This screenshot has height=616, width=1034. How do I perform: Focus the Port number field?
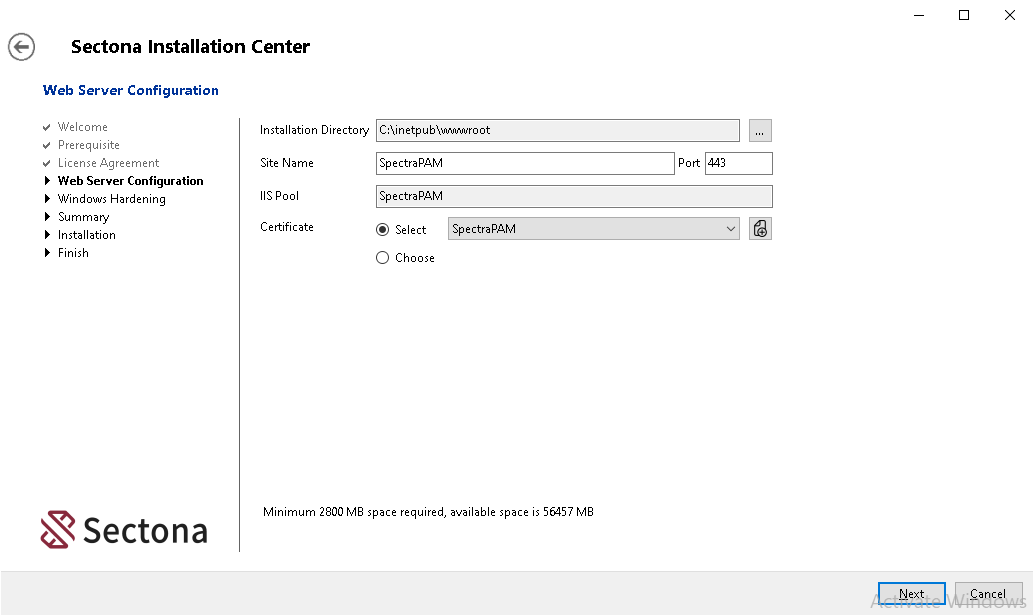(738, 163)
